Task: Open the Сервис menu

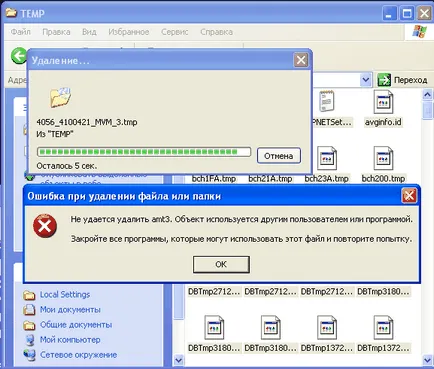Action: 175,32
